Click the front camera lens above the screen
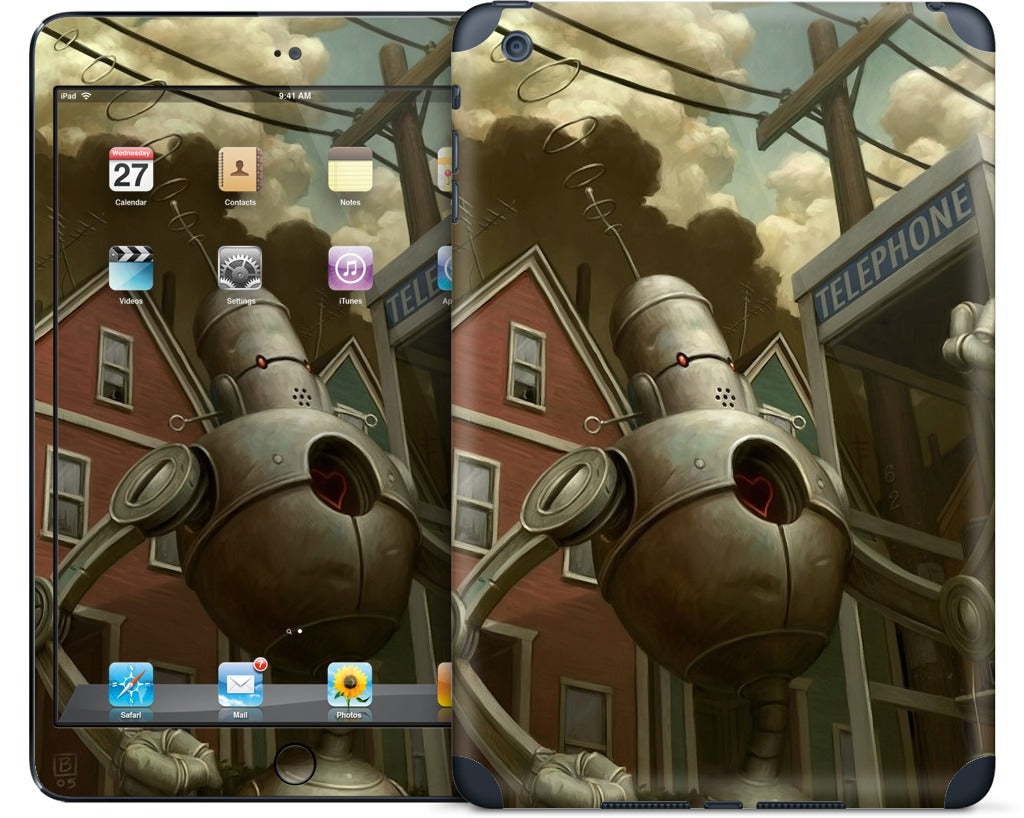Image resolution: width=1024 pixels, height=818 pixels. [295, 54]
